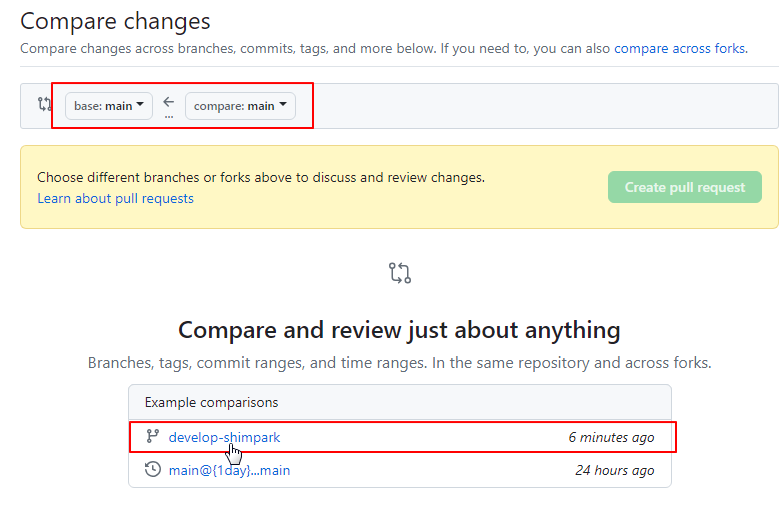This screenshot has width=784, height=515.
Task: Open the compare: main branch dropdown
Action: coord(240,106)
